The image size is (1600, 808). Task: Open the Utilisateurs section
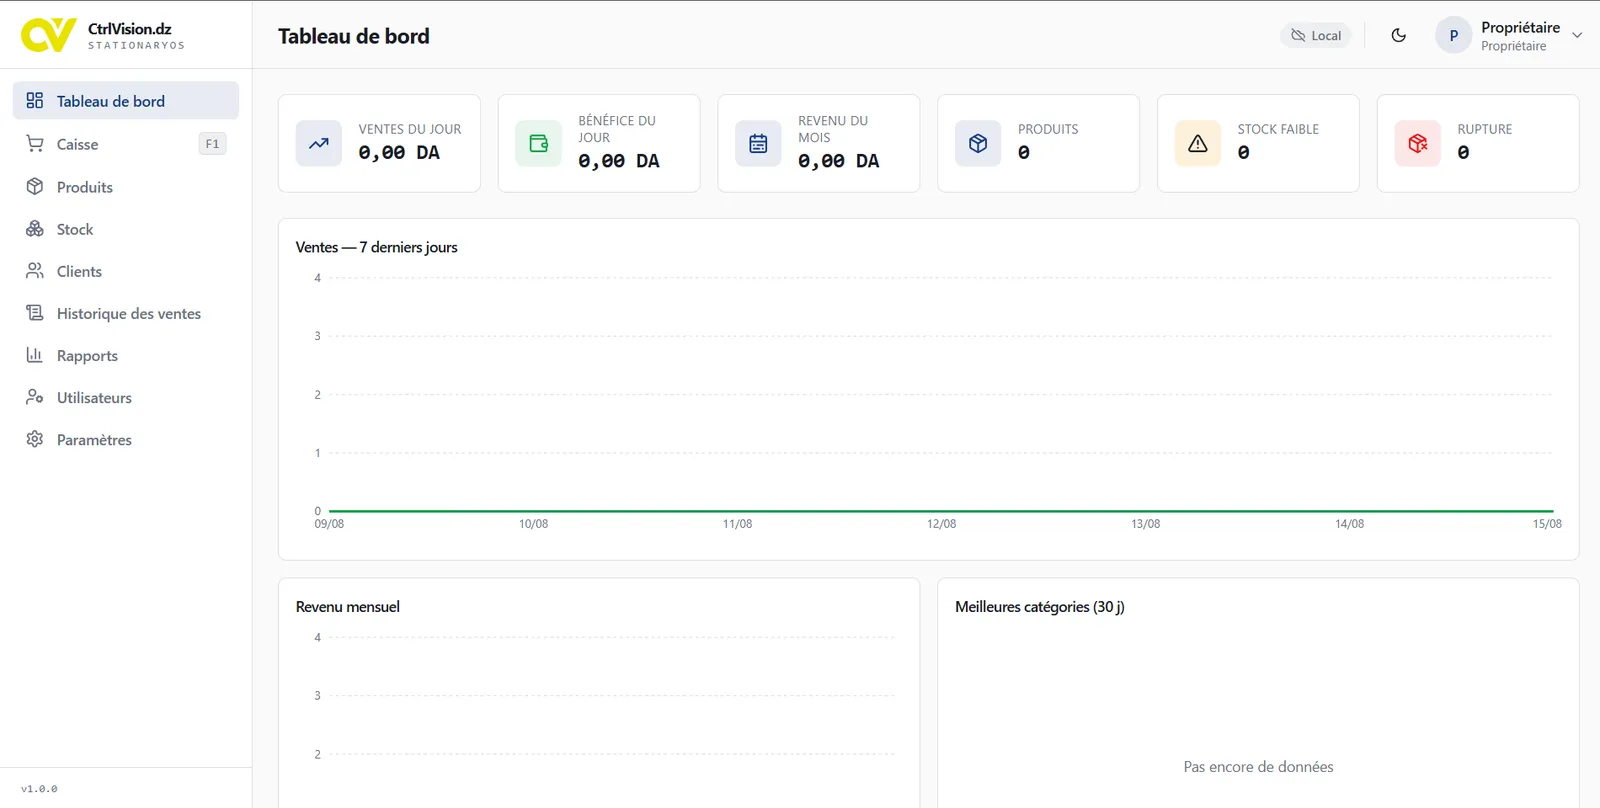pos(126,397)
